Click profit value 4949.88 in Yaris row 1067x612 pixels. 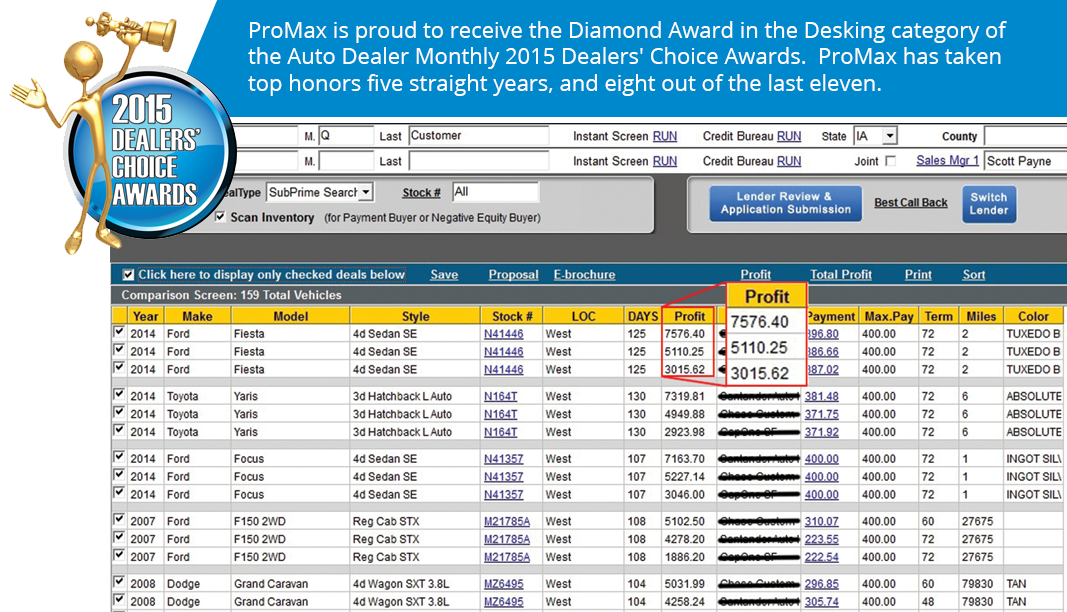pos(685,414)
